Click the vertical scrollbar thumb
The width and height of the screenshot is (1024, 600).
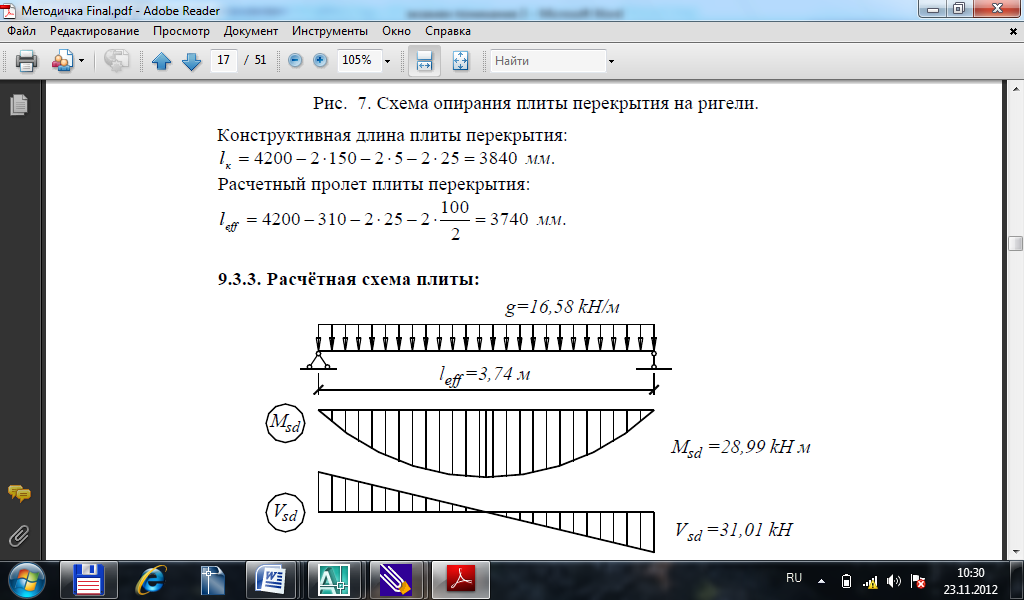pyautogui.click(x=1016, y=244)
